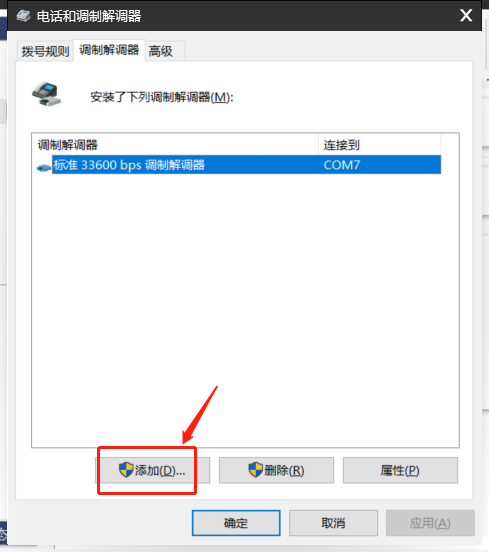489x552 pixels.
Task: Select the 标准 33600 bps 调制解调器 entry
Action: pyautogui.click(x=129, y=165)
